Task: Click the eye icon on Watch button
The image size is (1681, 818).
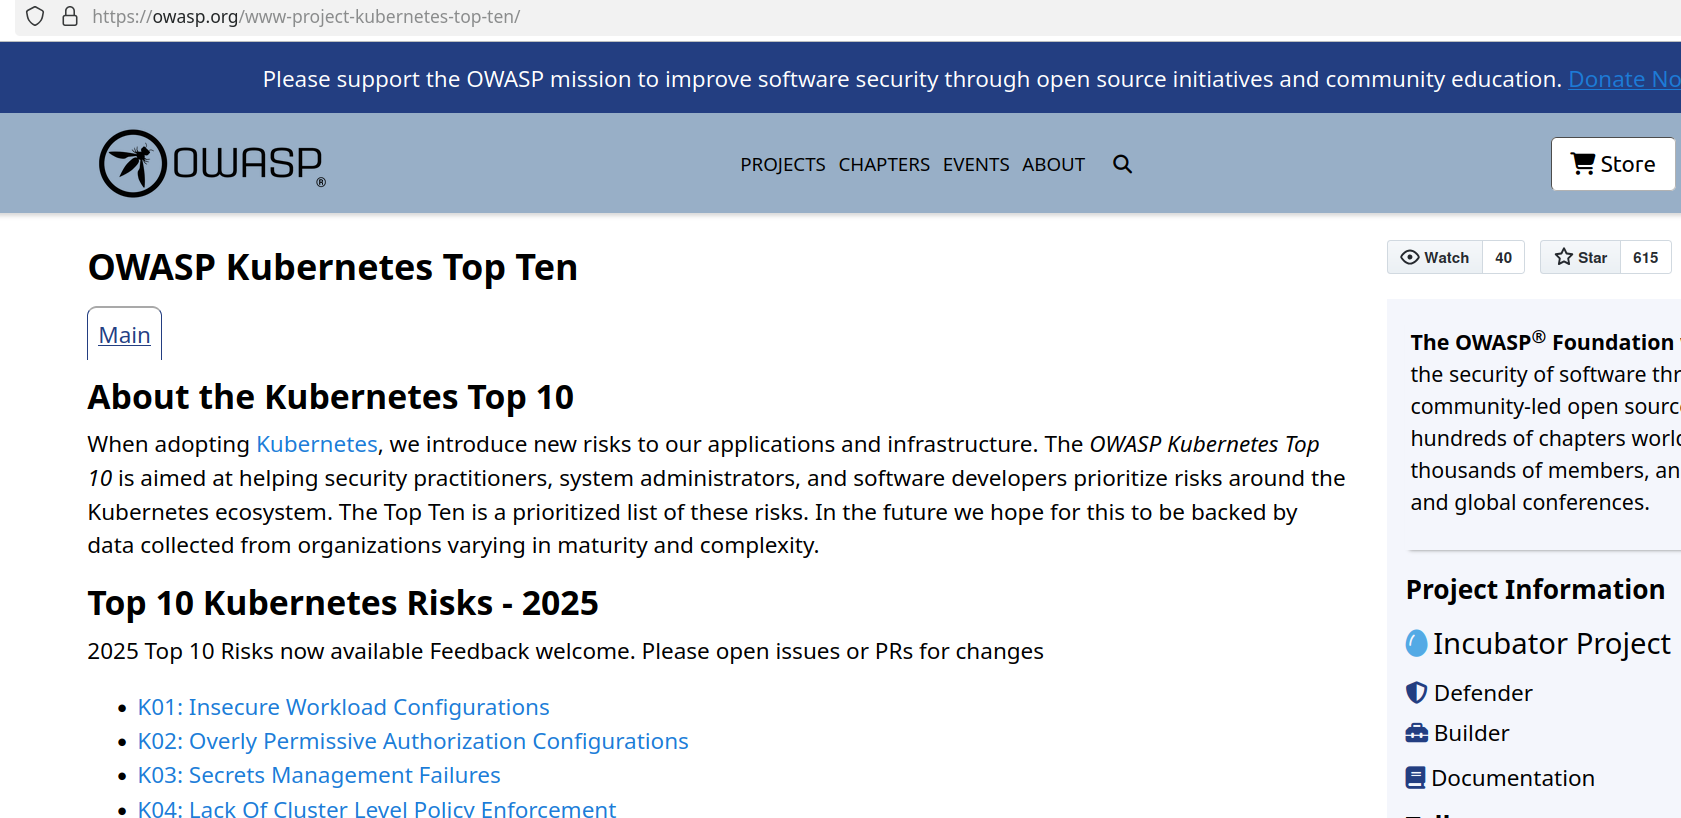Action: tap(1410, 257)
